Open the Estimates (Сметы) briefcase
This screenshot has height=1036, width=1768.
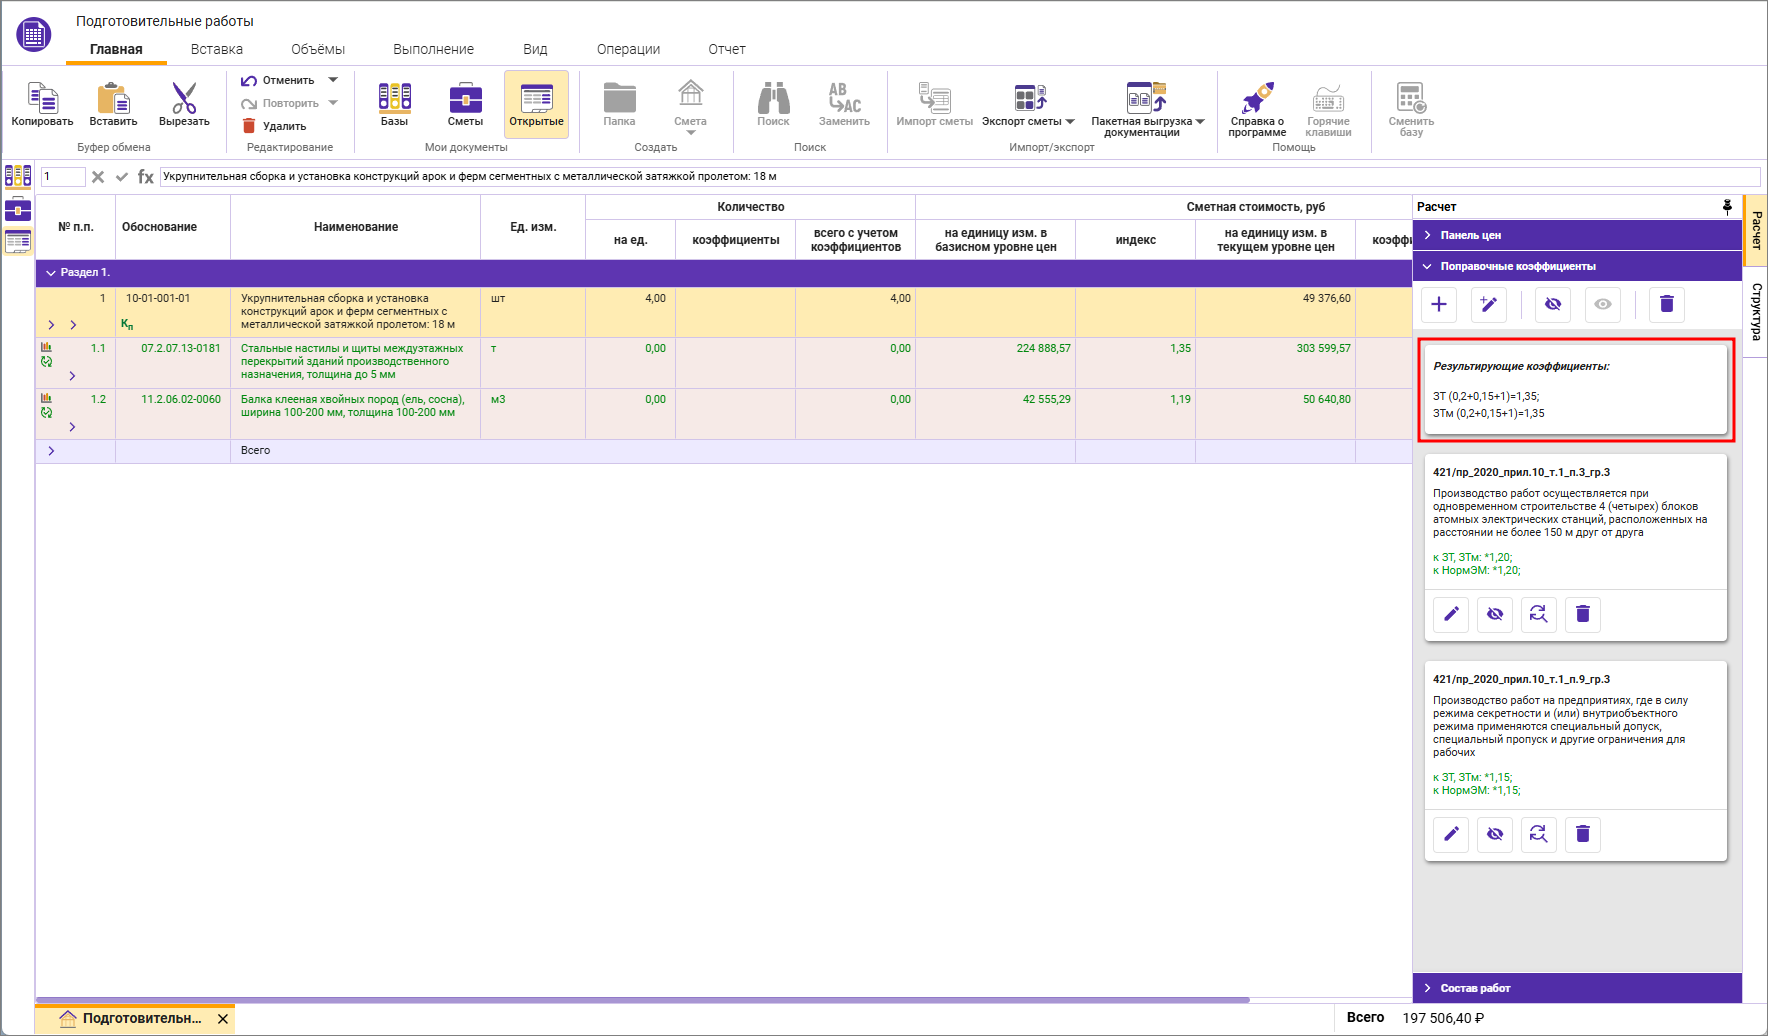[465, 99]
